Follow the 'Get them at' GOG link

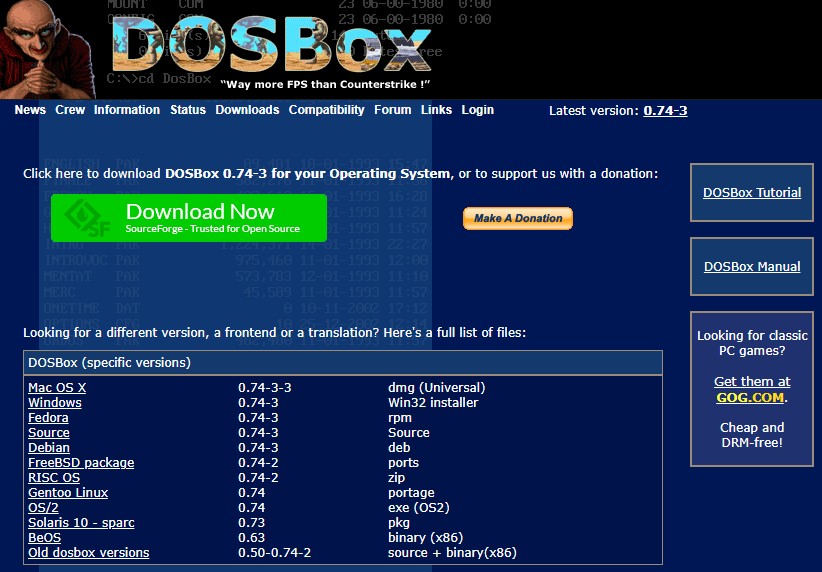pos(752,382)
